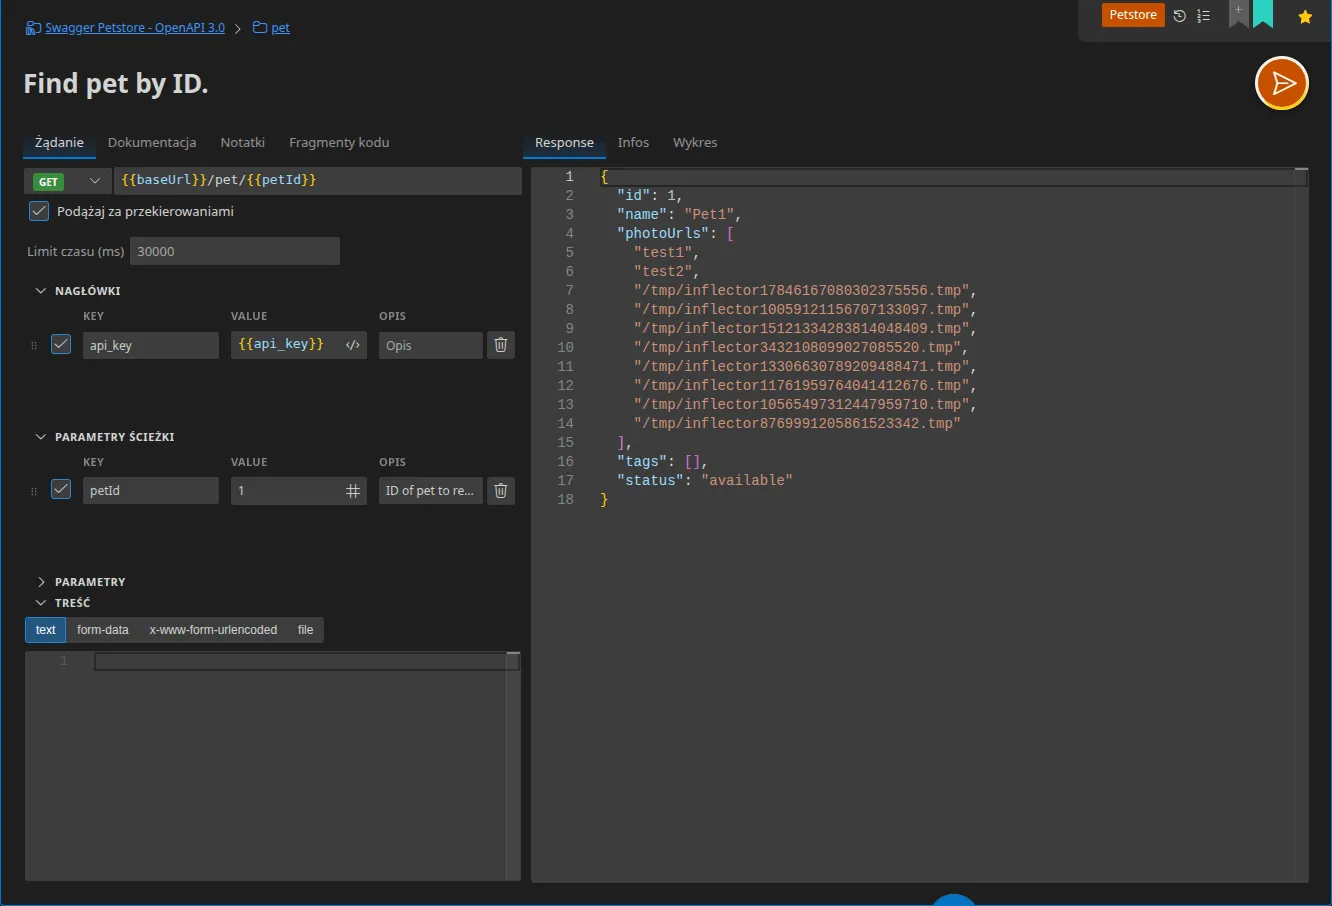Add a new bookmark with the gray plus ribbon
Image resolution: width=1332 pixels, height=906 pixels.
pyautogui.click(x=1238, y=13)
